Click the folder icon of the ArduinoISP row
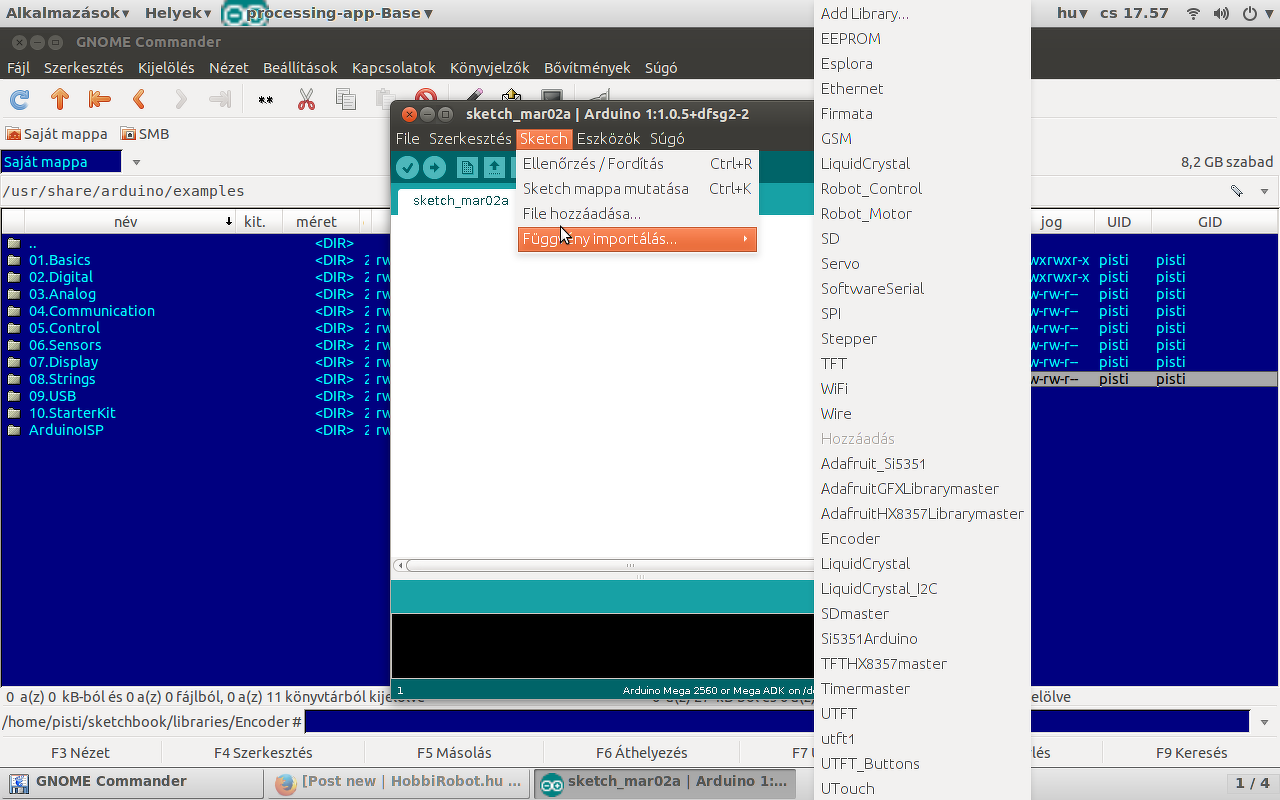 coord(14,430)
